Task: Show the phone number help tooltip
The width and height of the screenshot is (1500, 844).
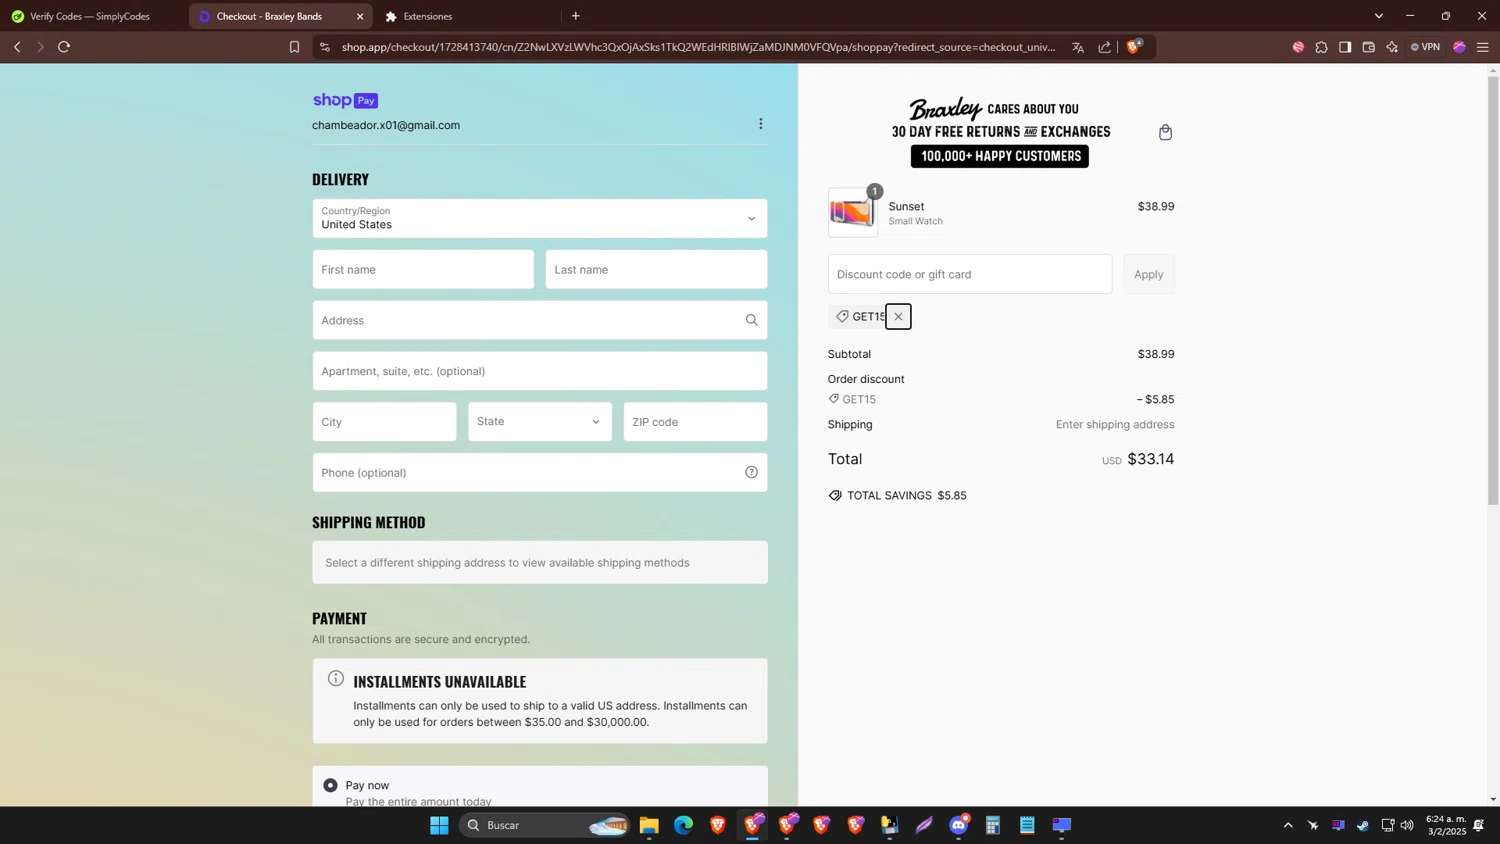Action: 751,472
